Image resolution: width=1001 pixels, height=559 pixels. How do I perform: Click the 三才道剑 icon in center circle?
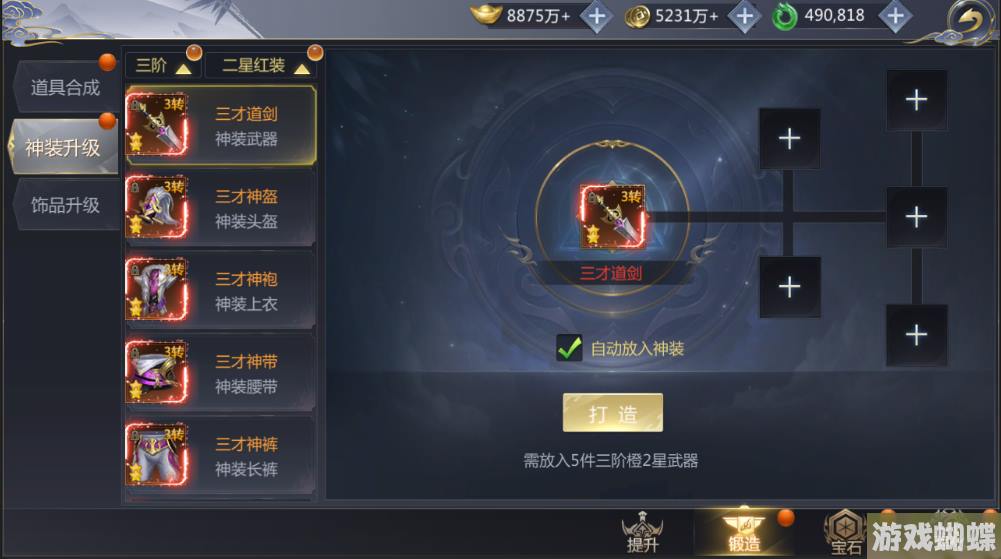(x=612, y=217)
